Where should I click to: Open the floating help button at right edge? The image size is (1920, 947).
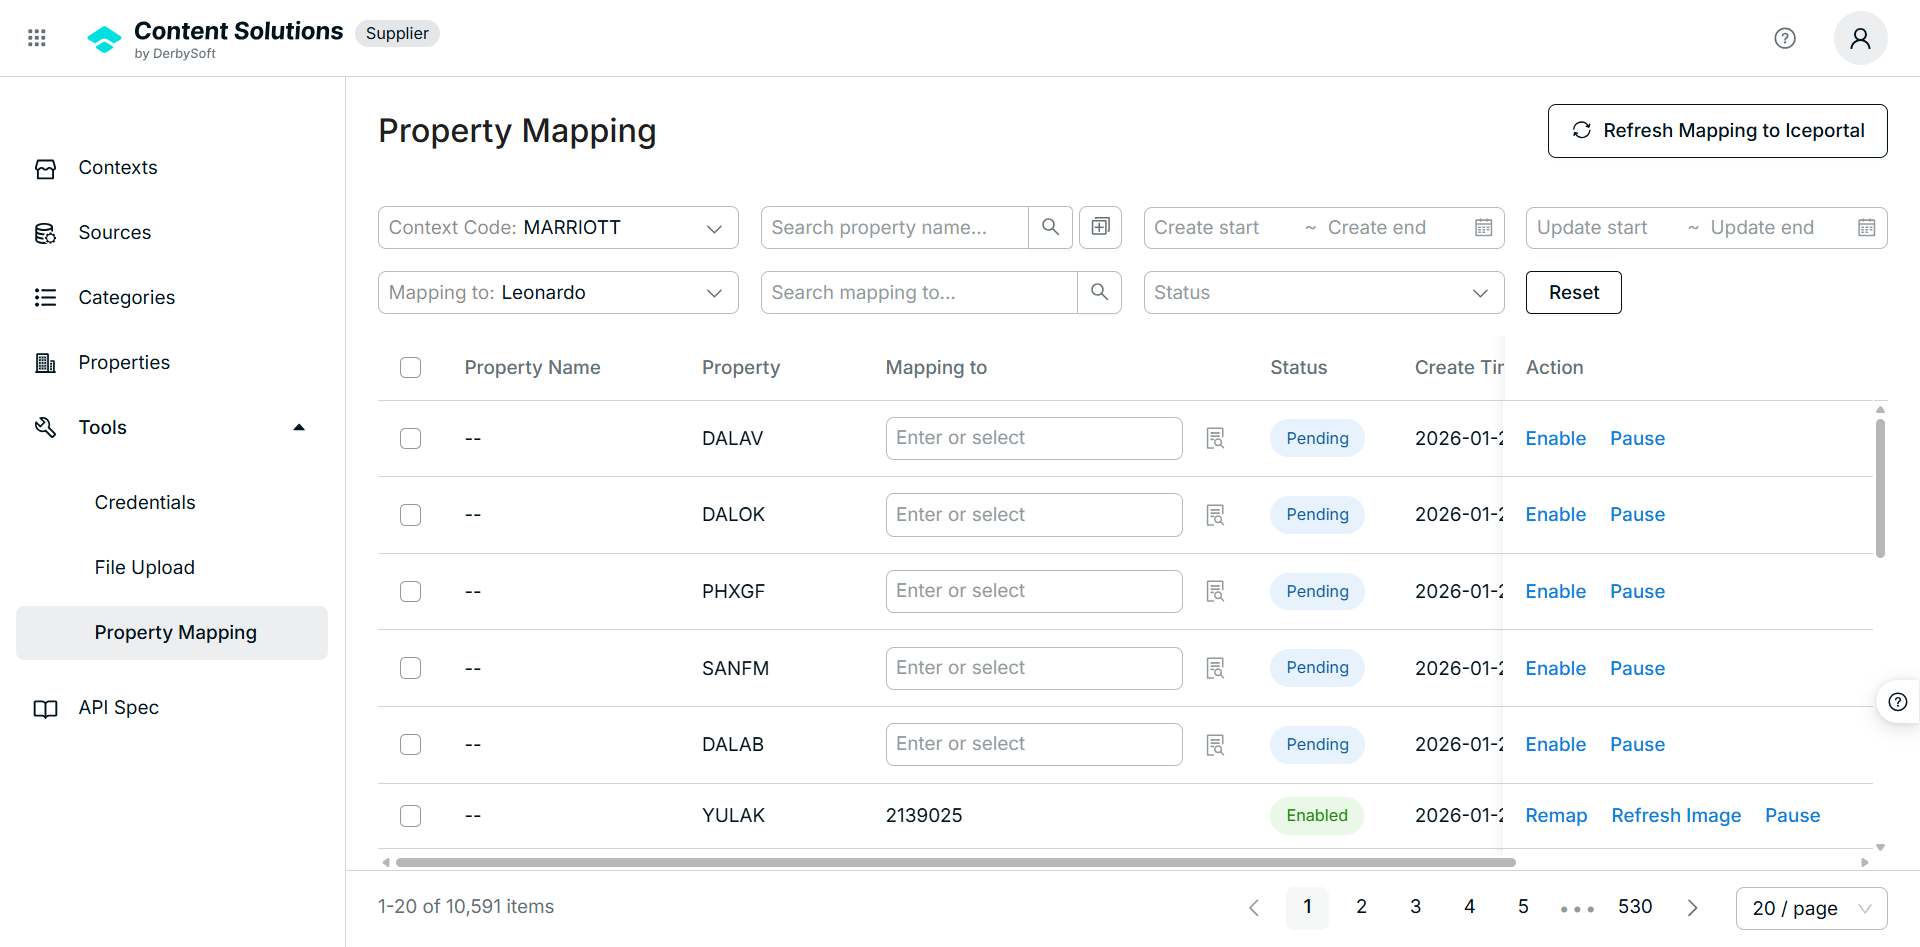(1897, 702)
